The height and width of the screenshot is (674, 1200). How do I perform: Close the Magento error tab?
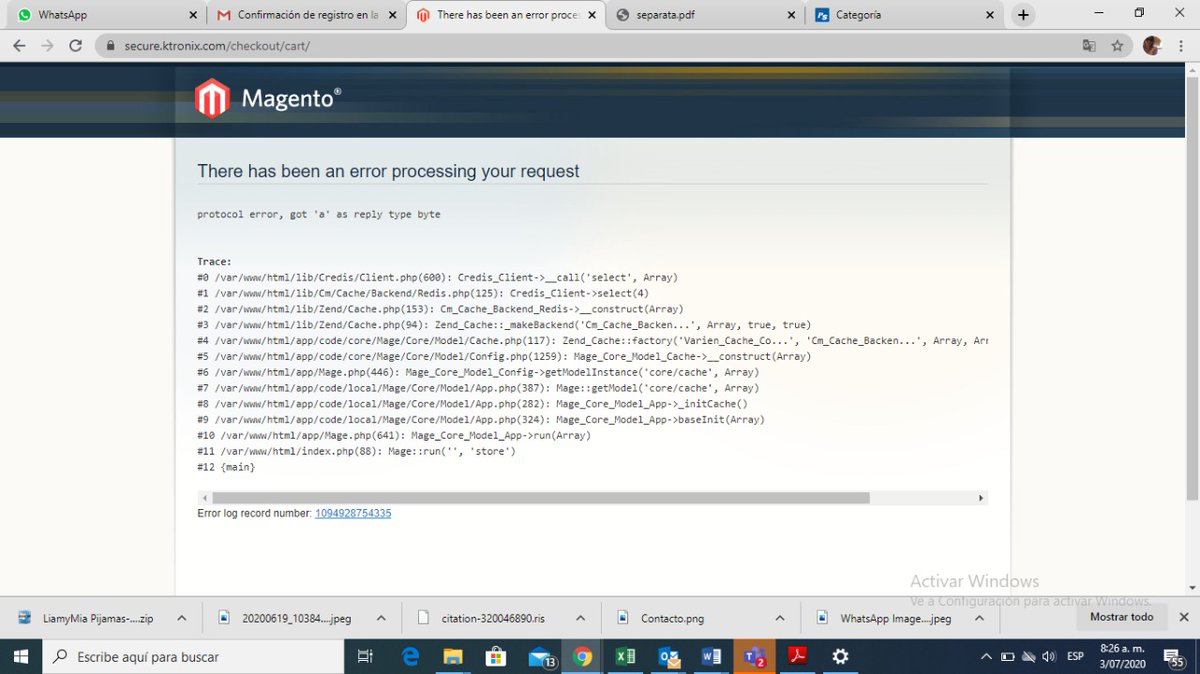pyautogui.click(x=593, y=15)
